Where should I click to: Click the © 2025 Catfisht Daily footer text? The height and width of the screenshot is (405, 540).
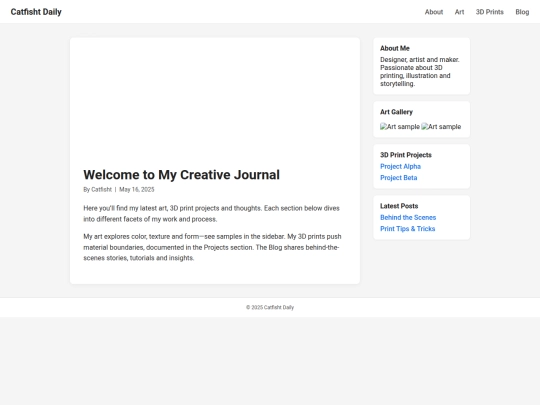[x=270, y=307]
